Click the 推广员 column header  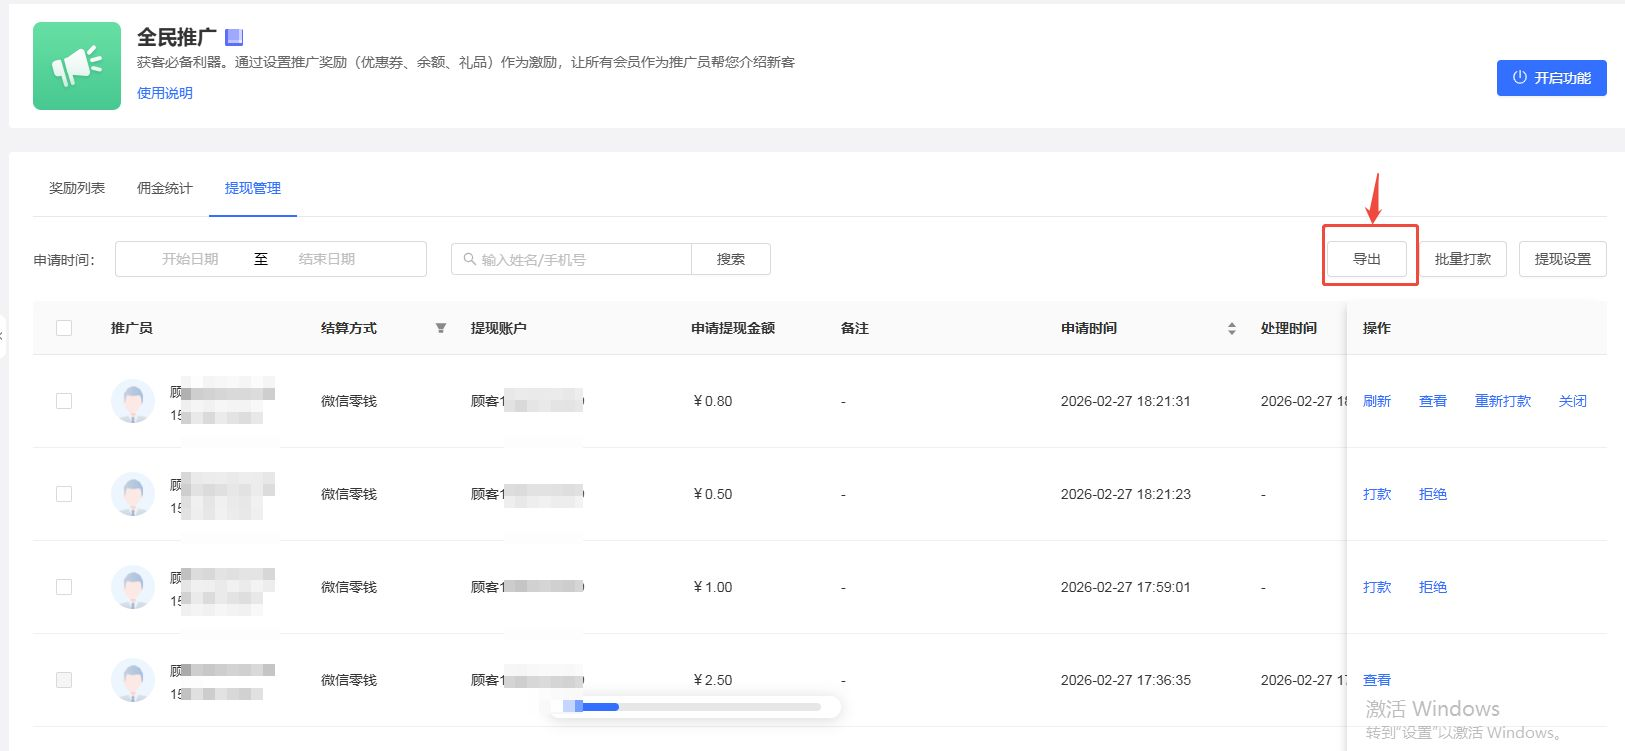[132, 328]
